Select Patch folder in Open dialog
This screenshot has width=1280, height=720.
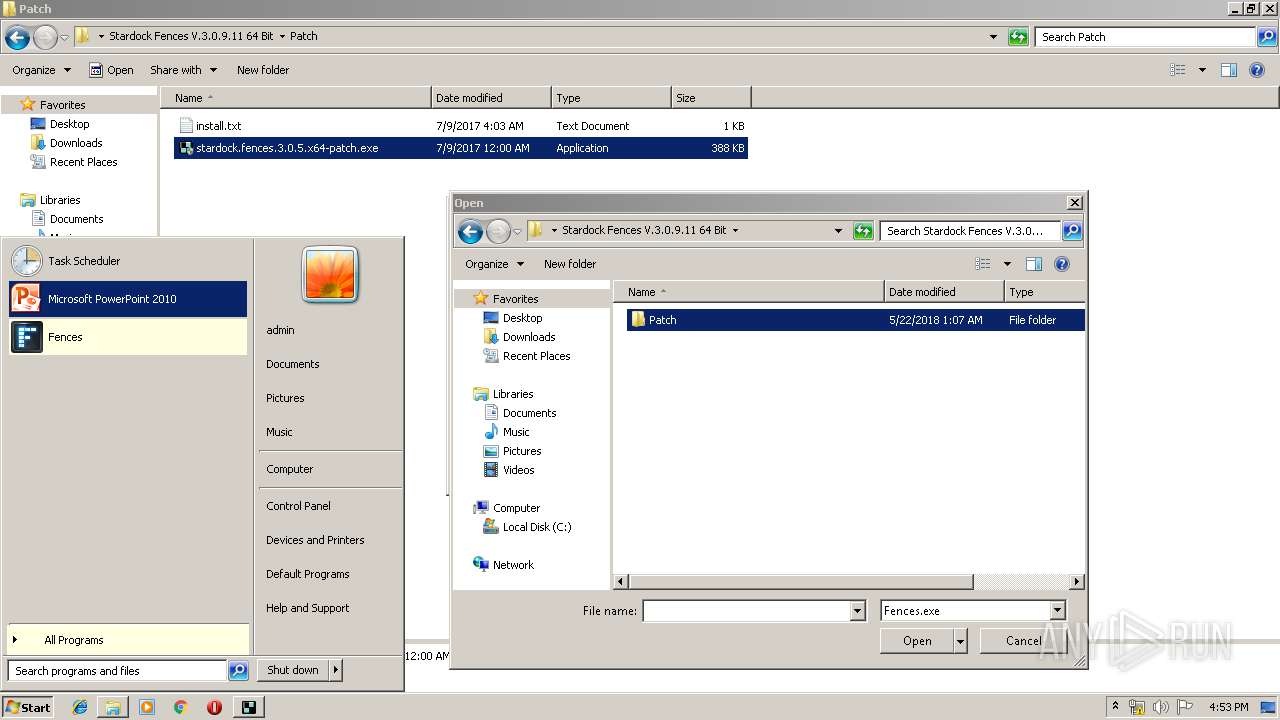click(x=855, y=320)
